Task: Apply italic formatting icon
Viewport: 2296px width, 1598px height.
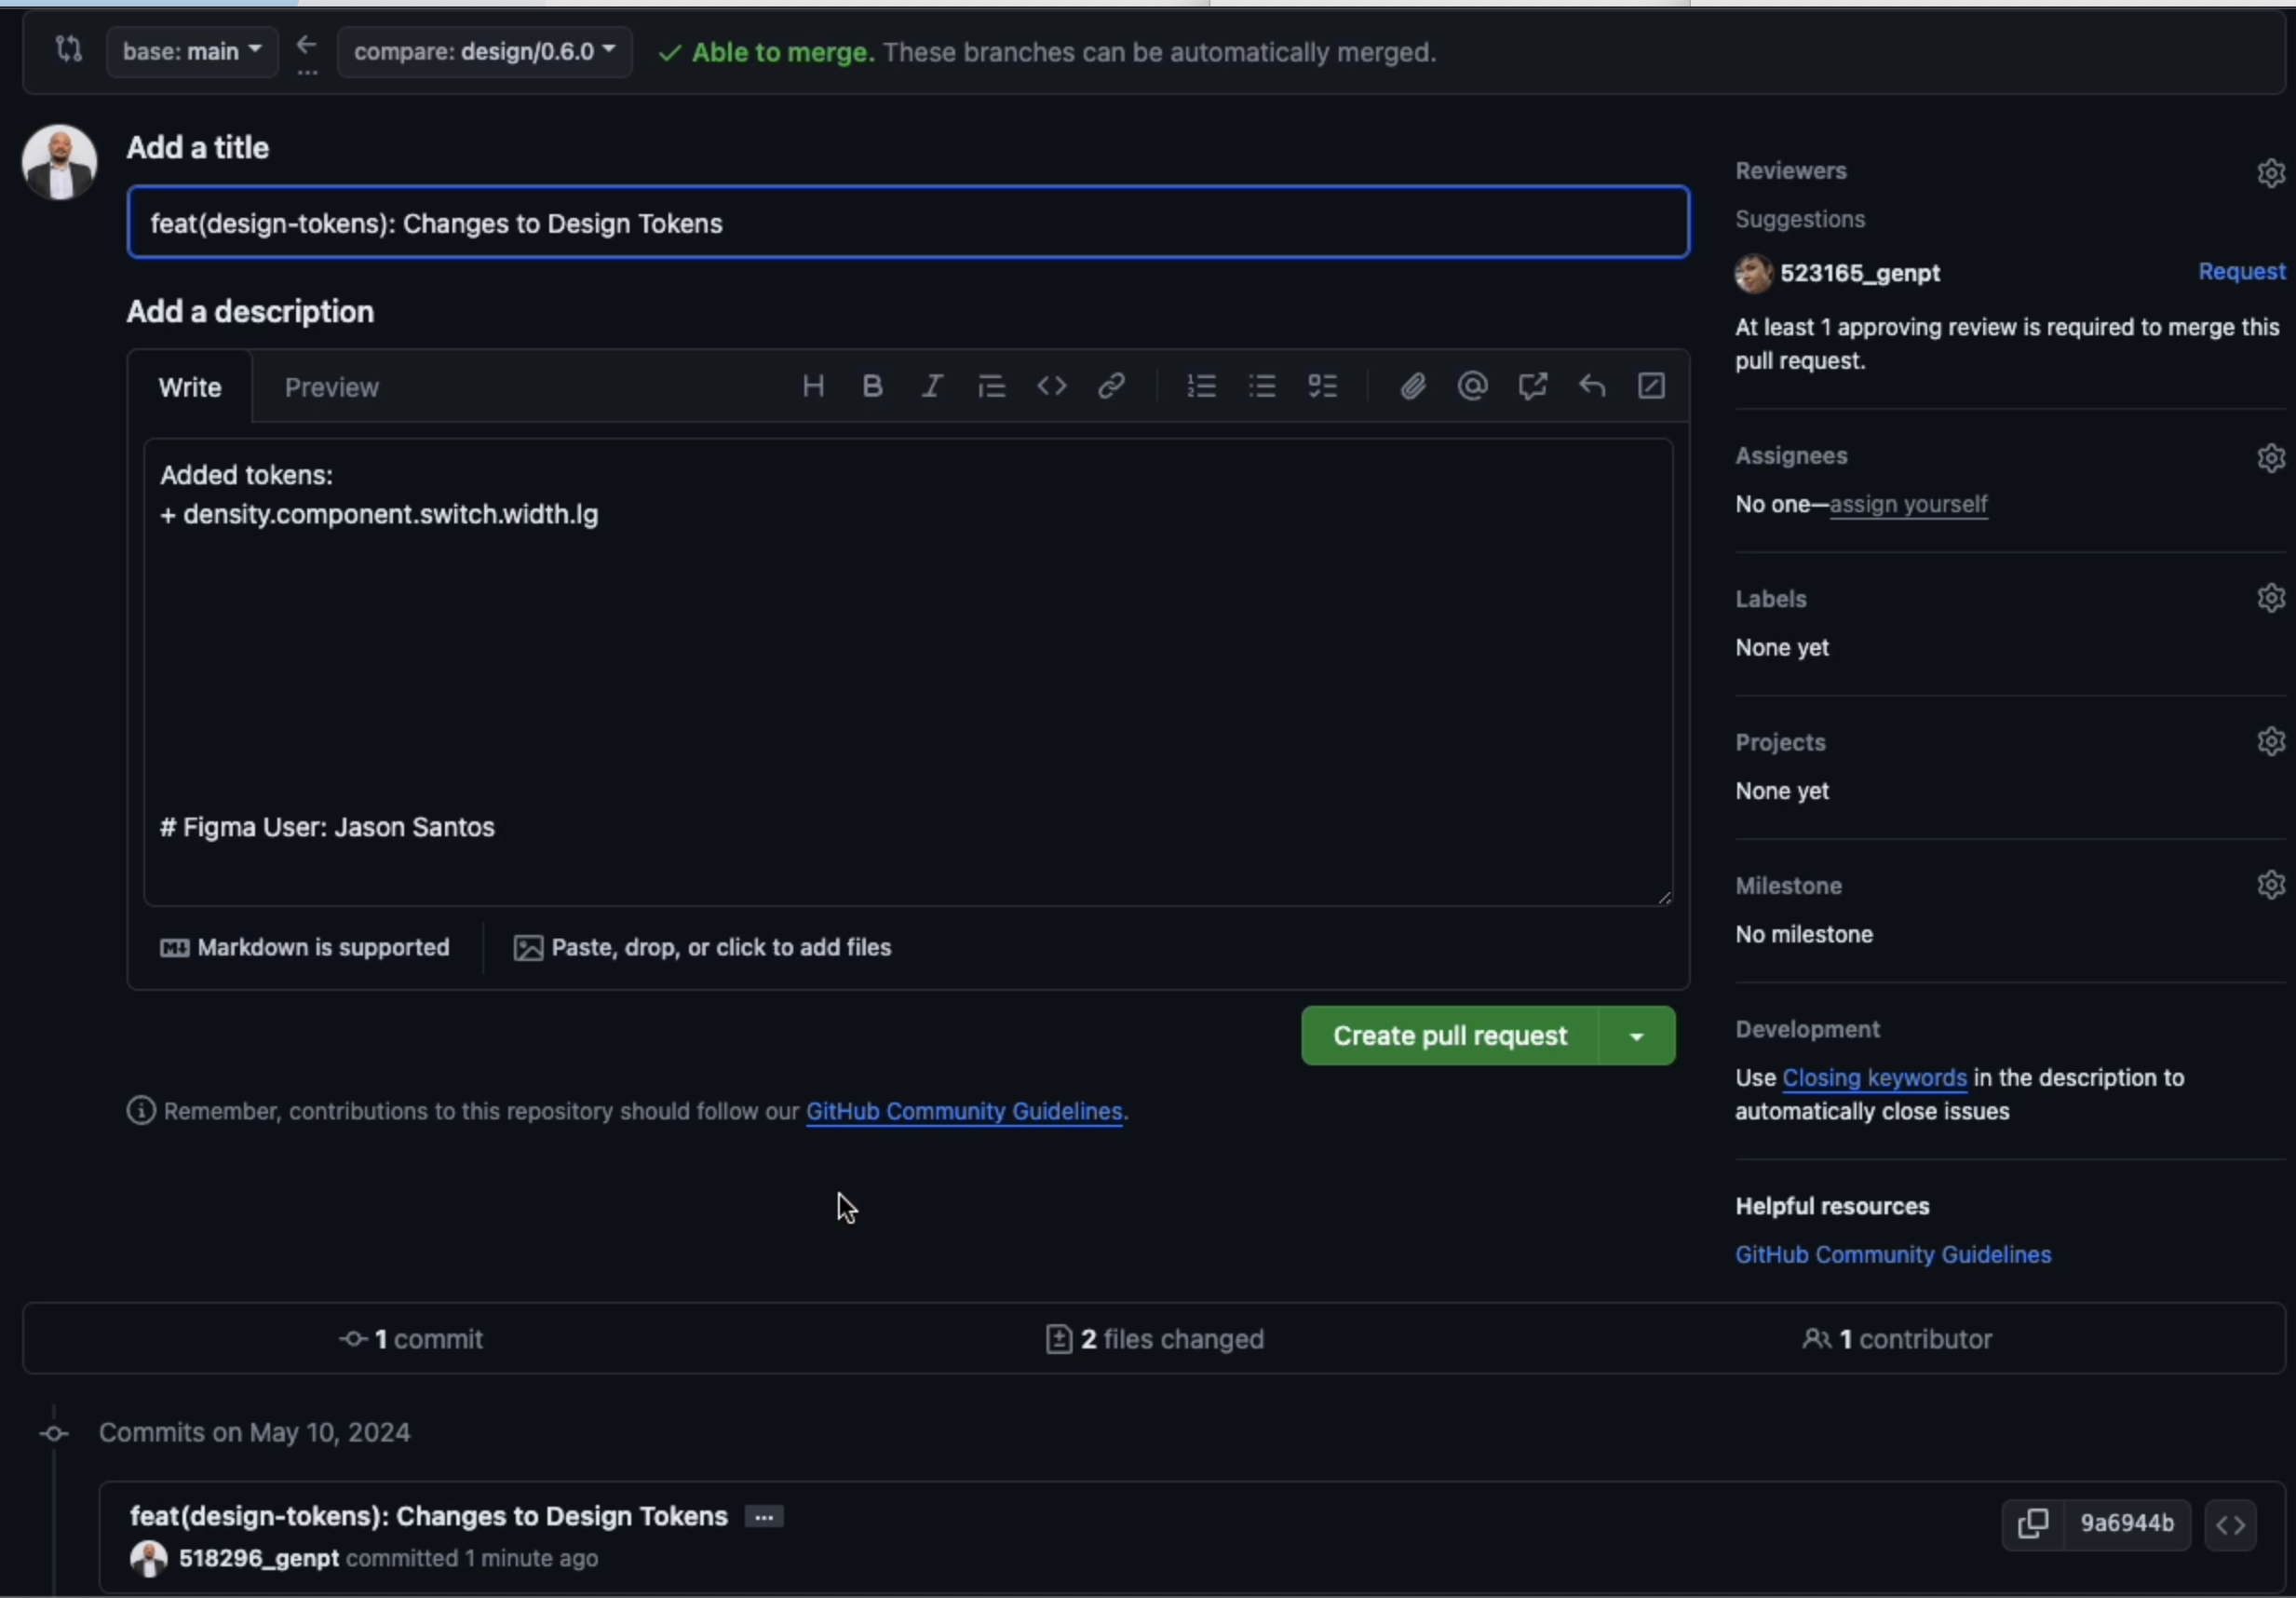Action: point(932,386)
